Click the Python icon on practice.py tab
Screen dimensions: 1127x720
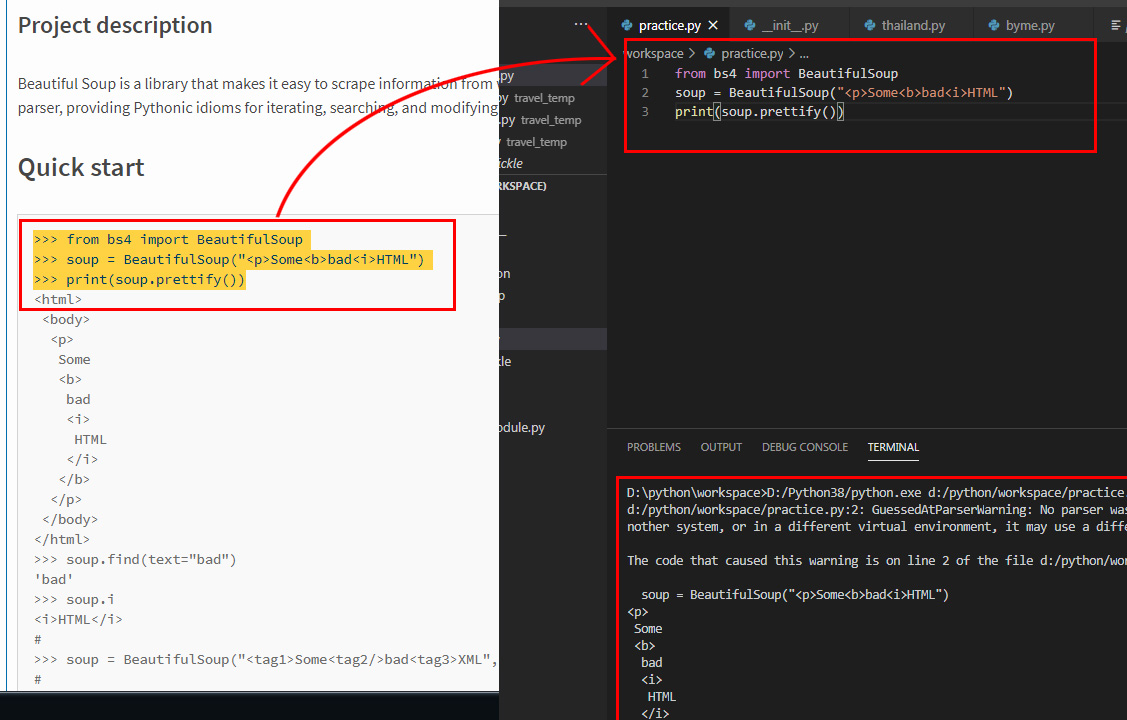(x=627, y=25)
